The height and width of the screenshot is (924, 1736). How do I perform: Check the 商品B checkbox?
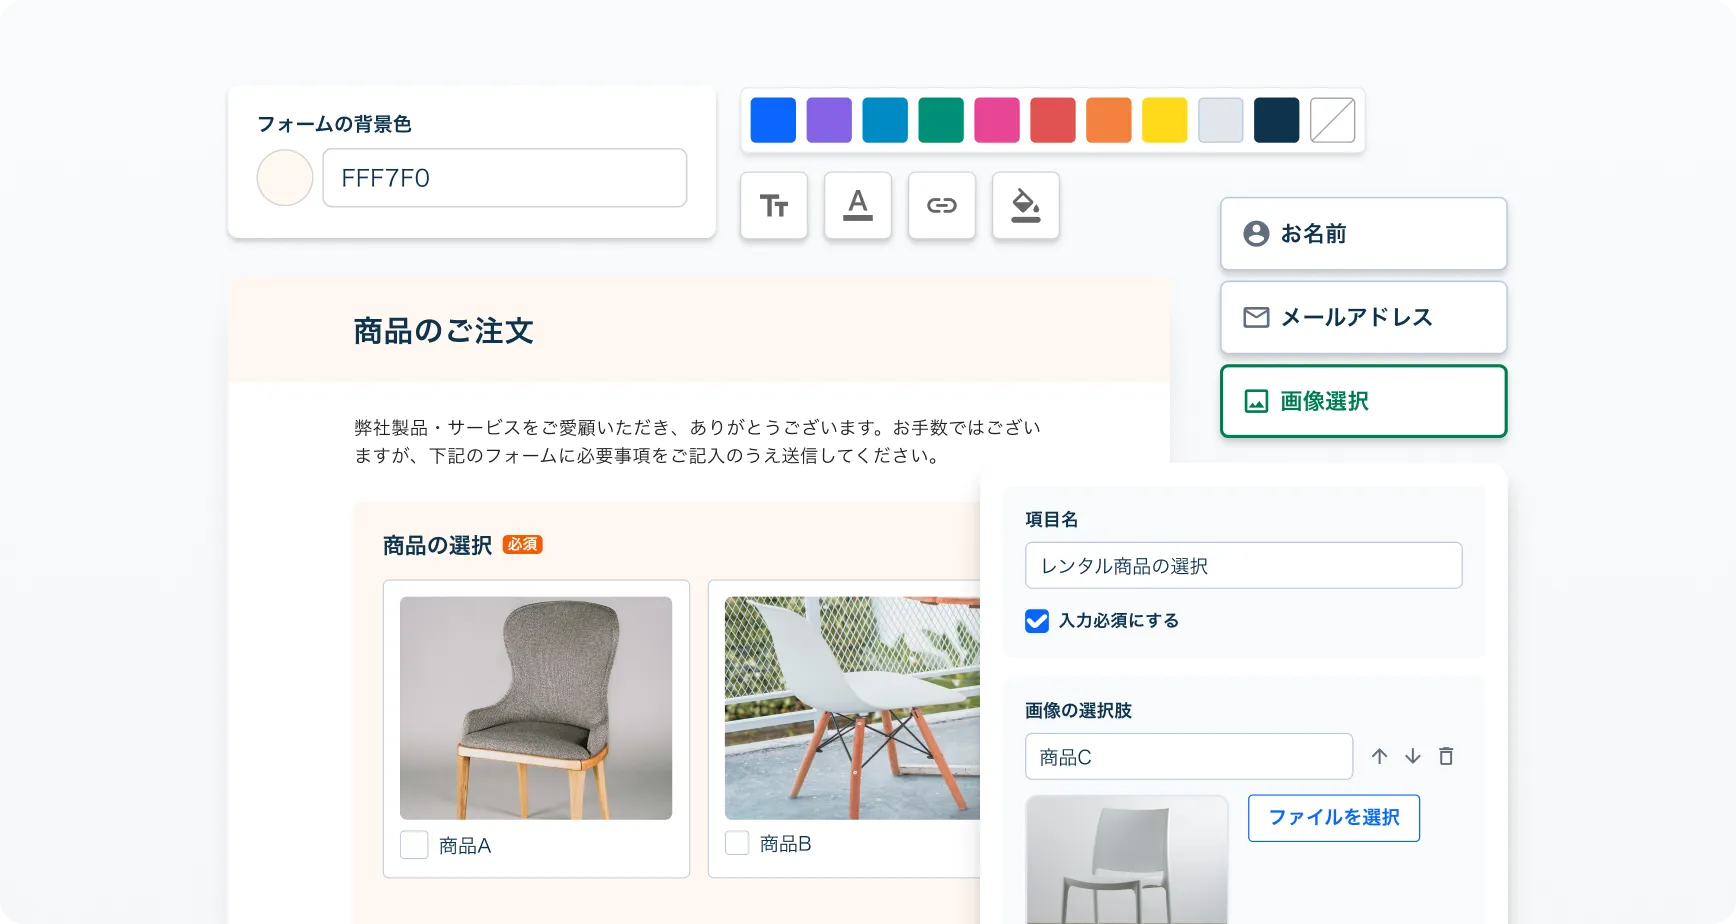point(737,843)
